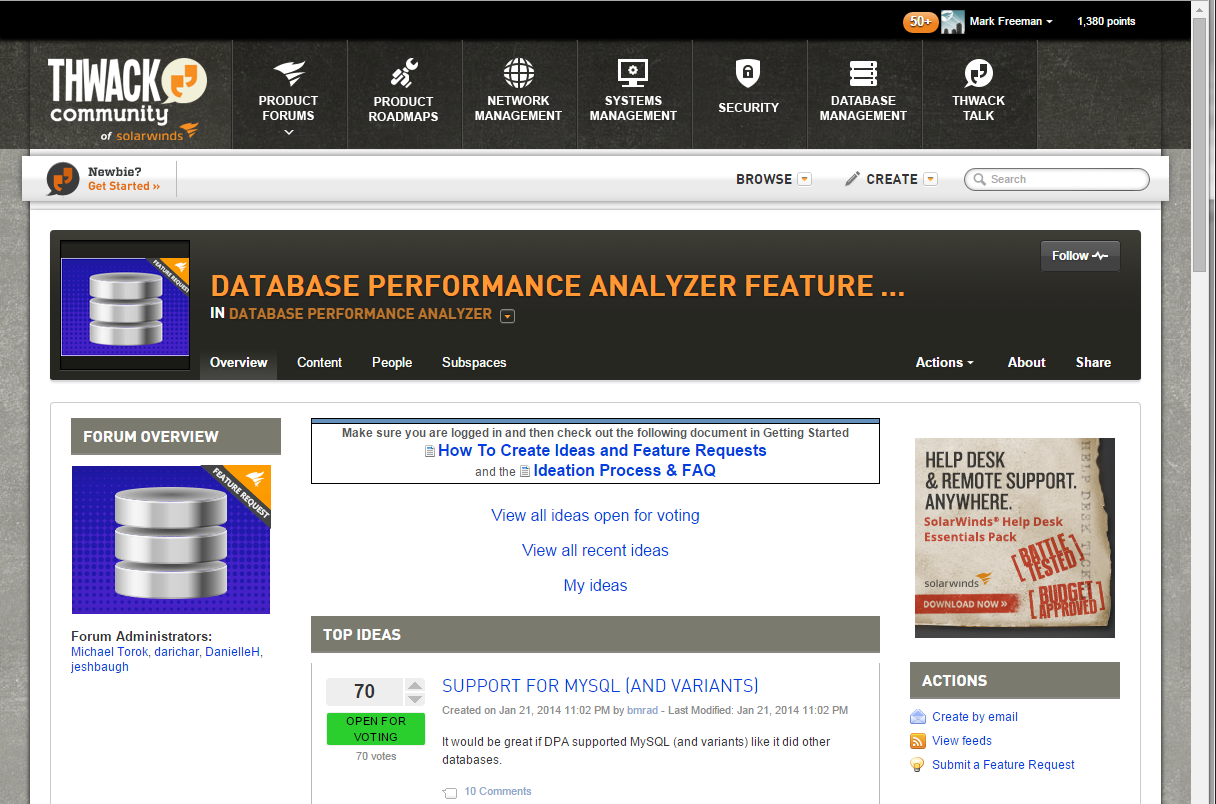Vote down the MySQL support idea
This screenshot has width=1216, height=804.
tap(415, 698)
